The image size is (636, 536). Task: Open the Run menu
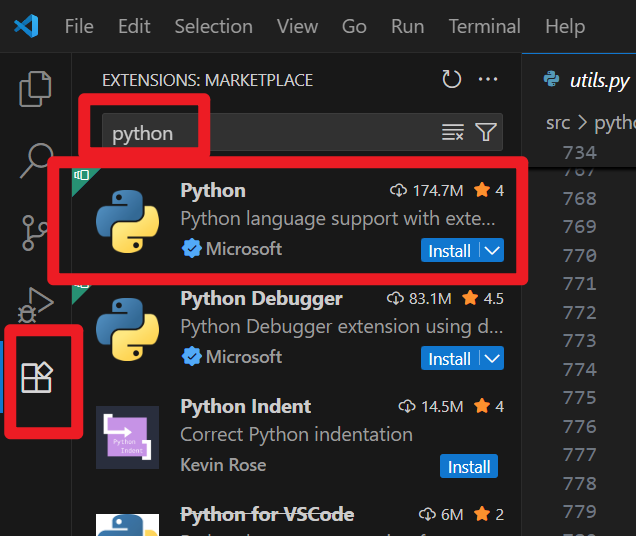click(408, 26)
